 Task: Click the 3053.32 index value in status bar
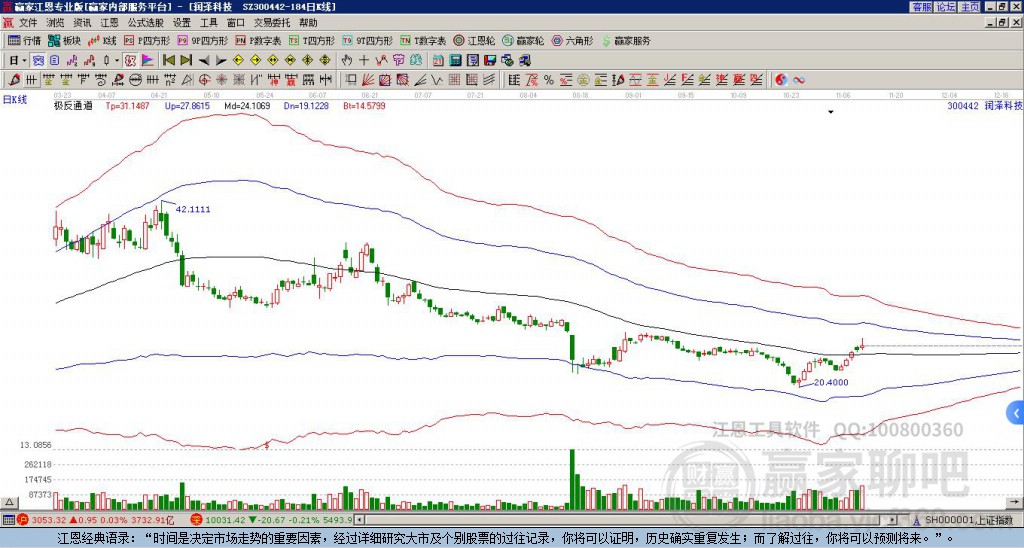click(50, 520)
